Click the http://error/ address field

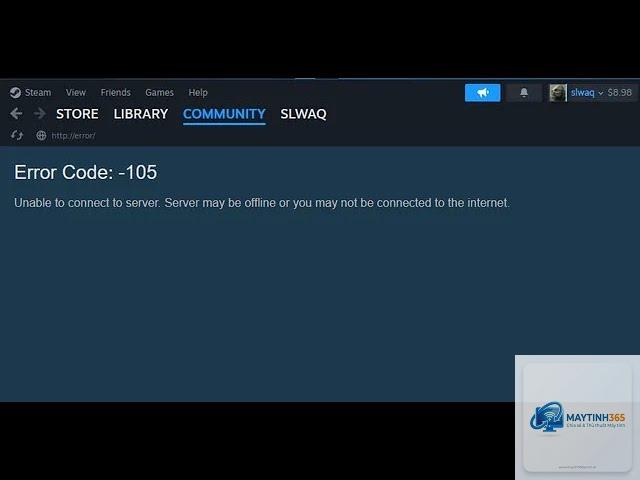[73, 136]
